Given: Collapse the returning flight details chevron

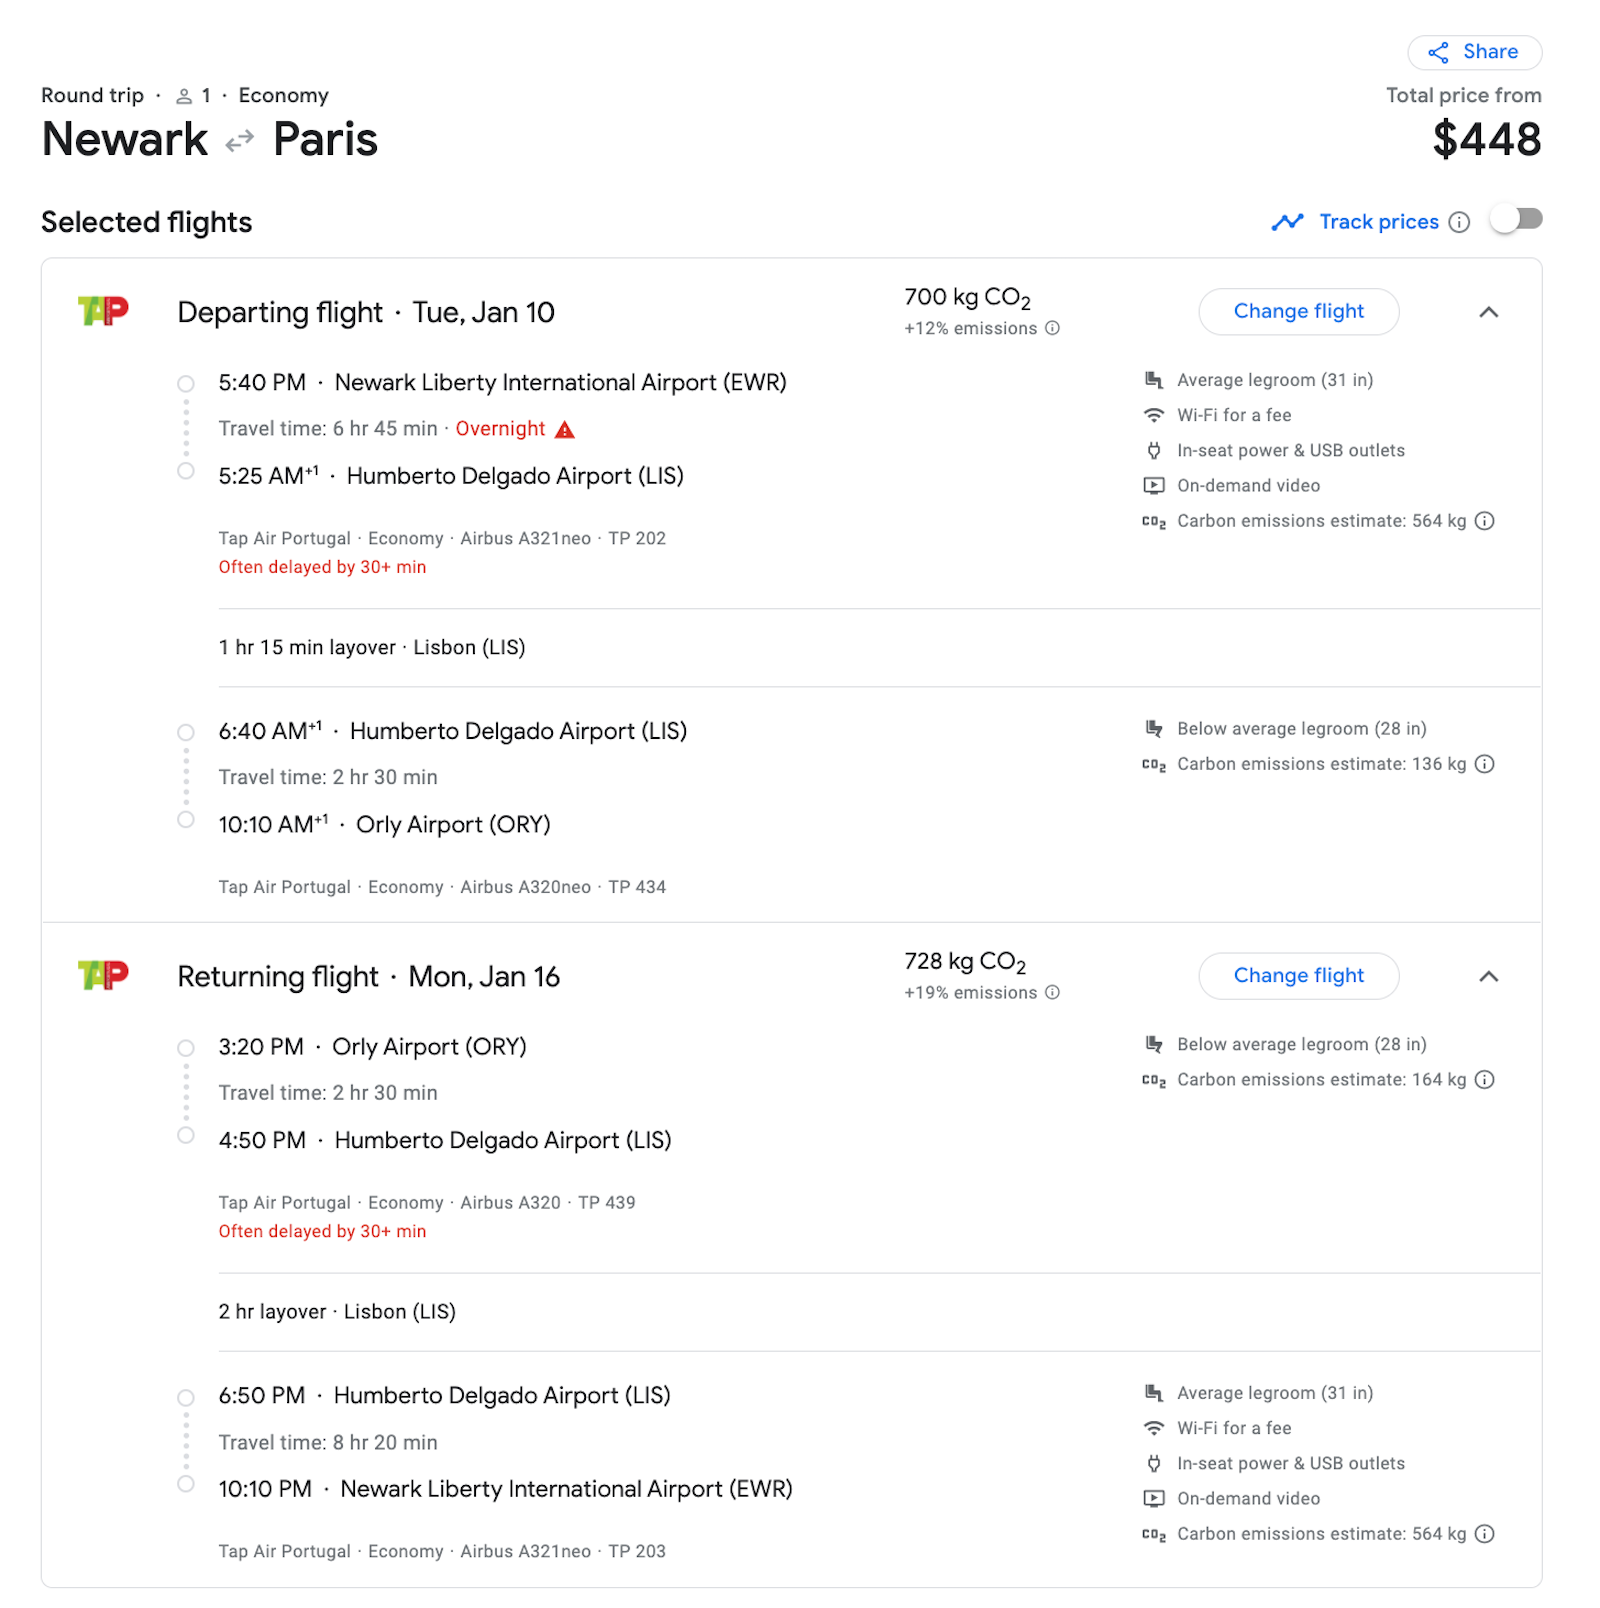Looking at the screenshot, I should point(1489,976).
